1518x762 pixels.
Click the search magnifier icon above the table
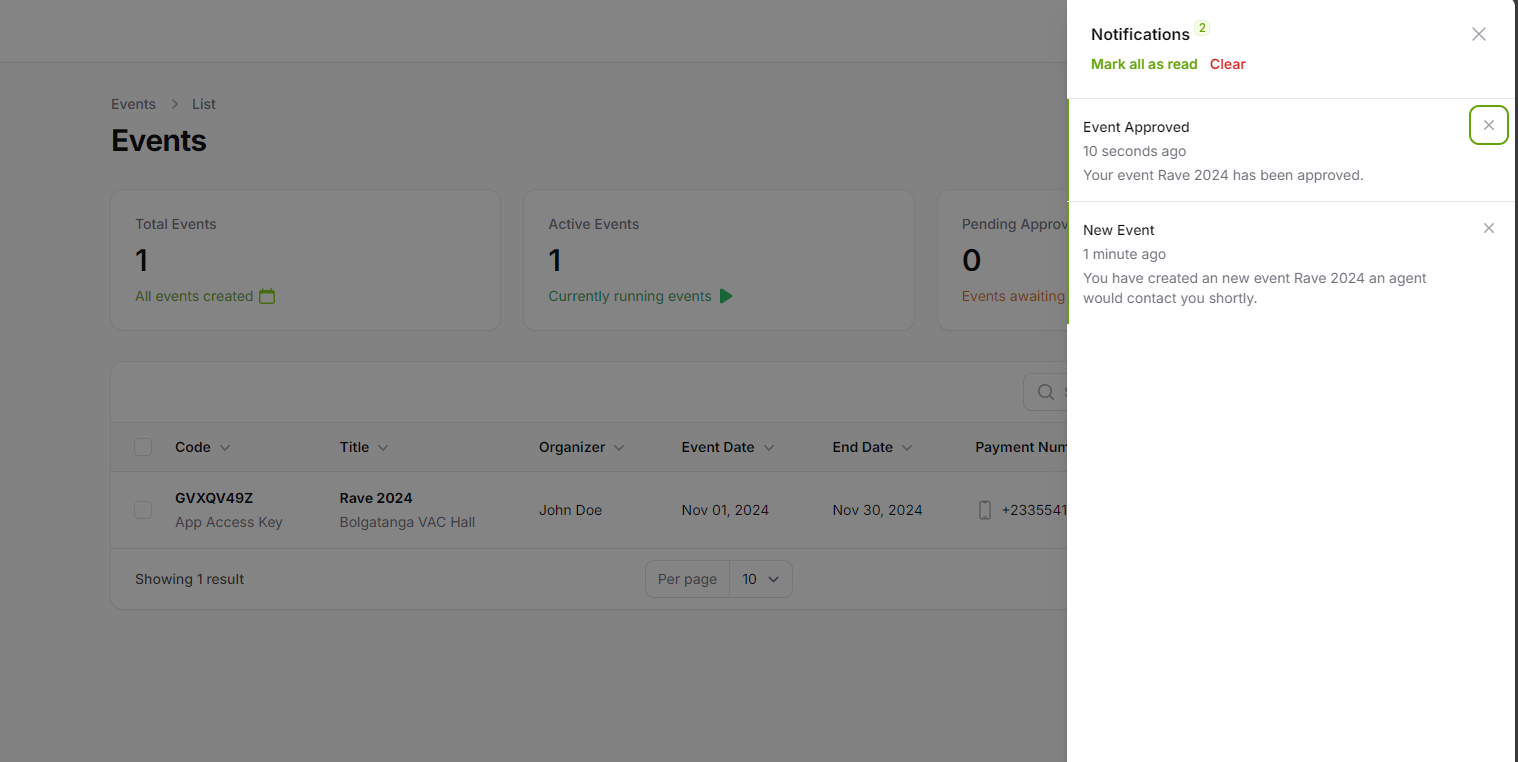[1046, 392]
